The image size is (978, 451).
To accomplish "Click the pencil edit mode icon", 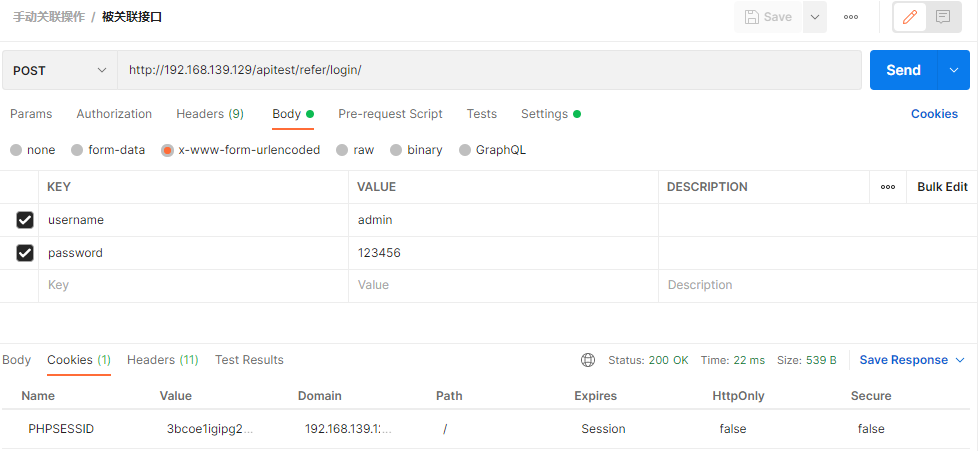I will pyautogui.click(x=910, y=17).
